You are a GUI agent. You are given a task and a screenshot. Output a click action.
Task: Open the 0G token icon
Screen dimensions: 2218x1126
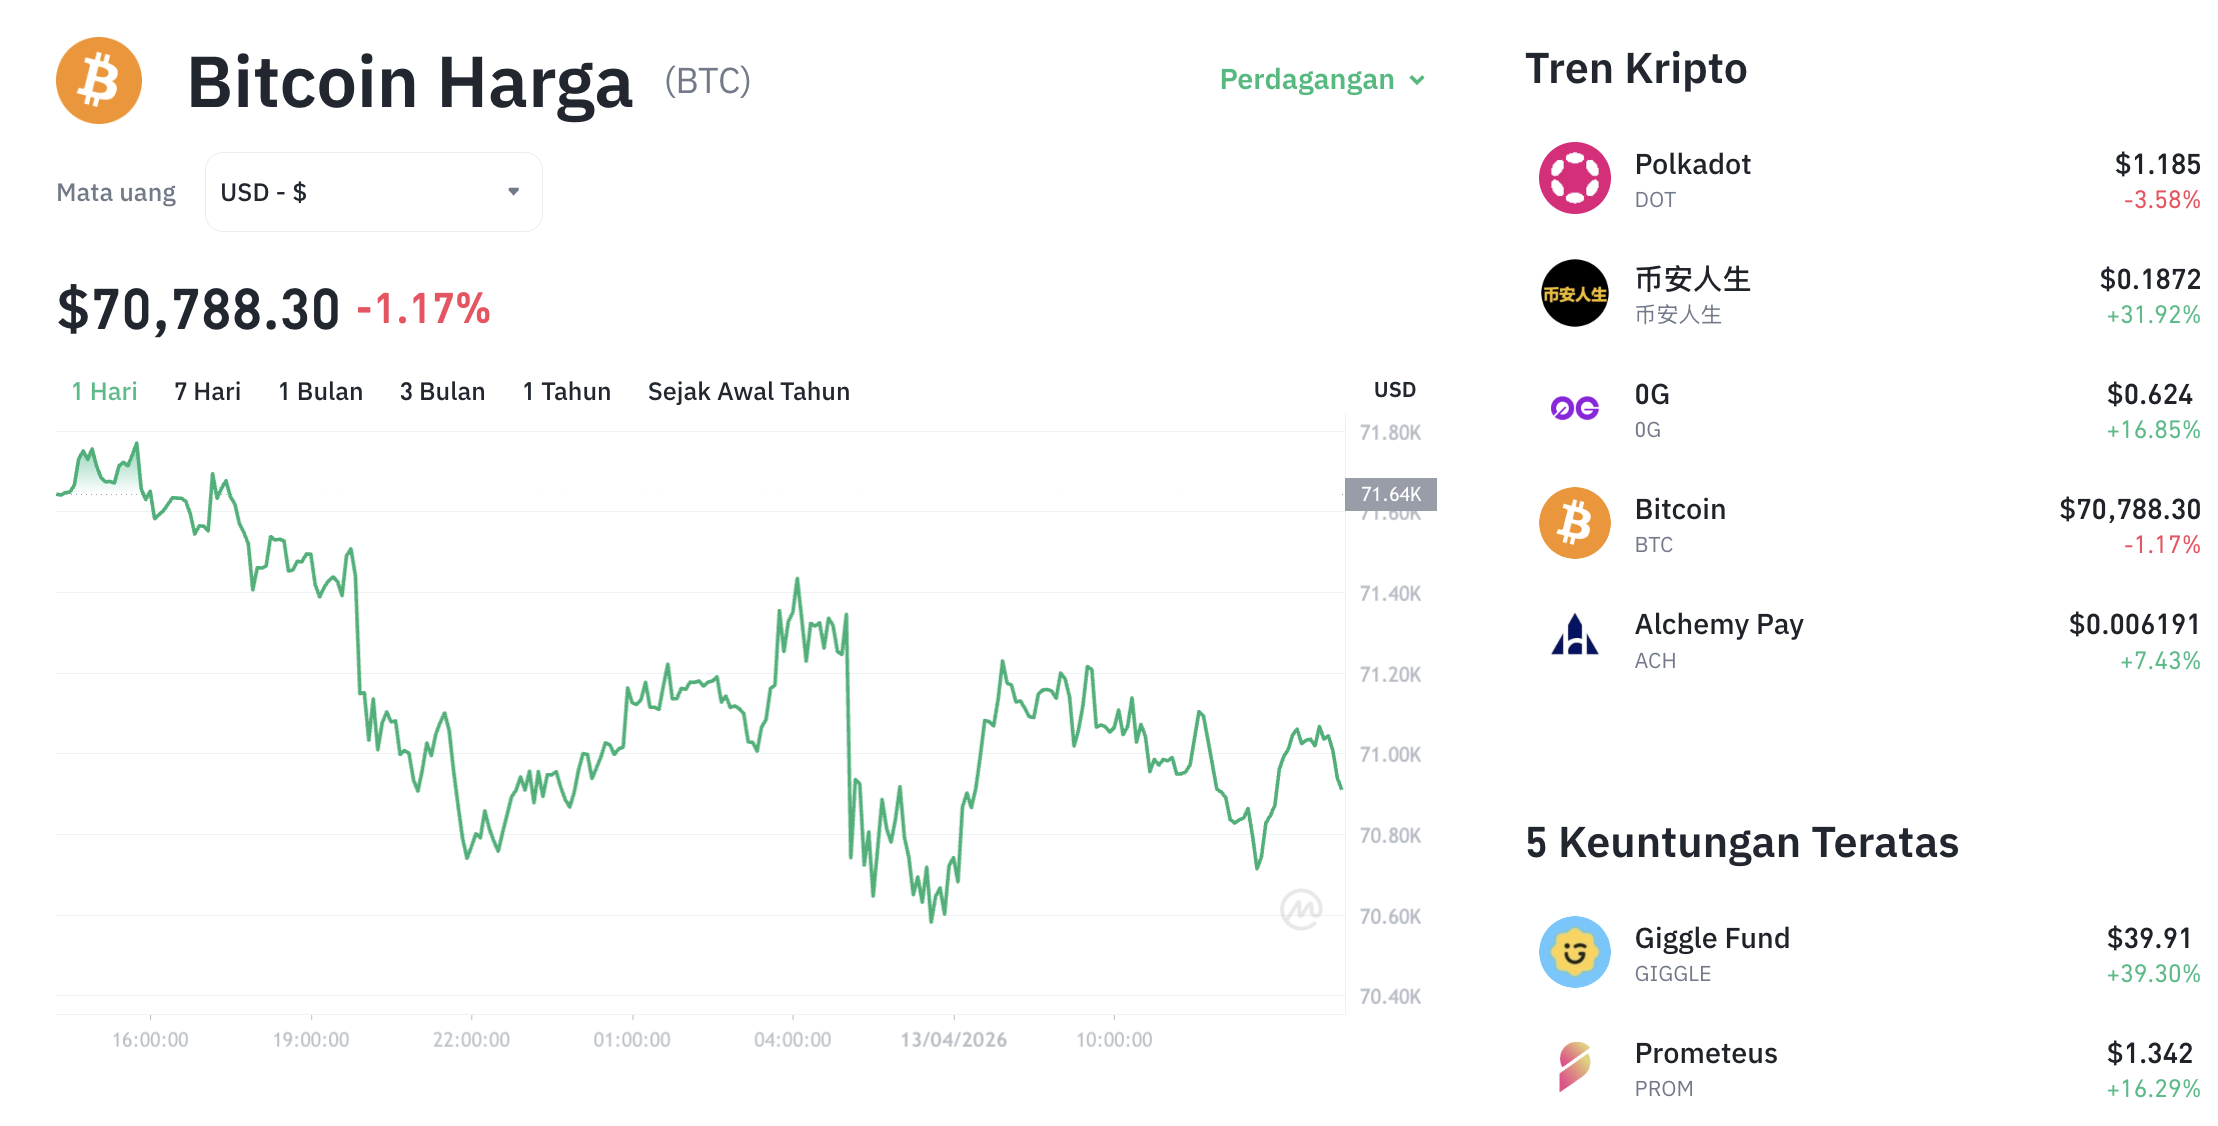tap(1575, 409)
